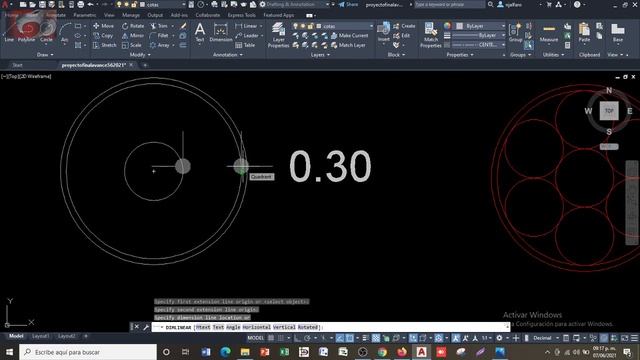Toggle snap mode in status bar
The width and height of the screenshot is (640, 360).
coord(281,338)
